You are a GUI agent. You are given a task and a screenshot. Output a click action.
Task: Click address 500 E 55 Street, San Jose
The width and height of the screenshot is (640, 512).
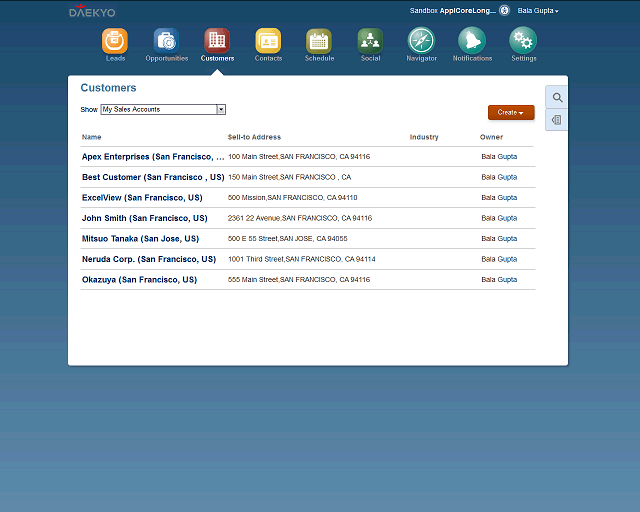(x=287, y=238)
